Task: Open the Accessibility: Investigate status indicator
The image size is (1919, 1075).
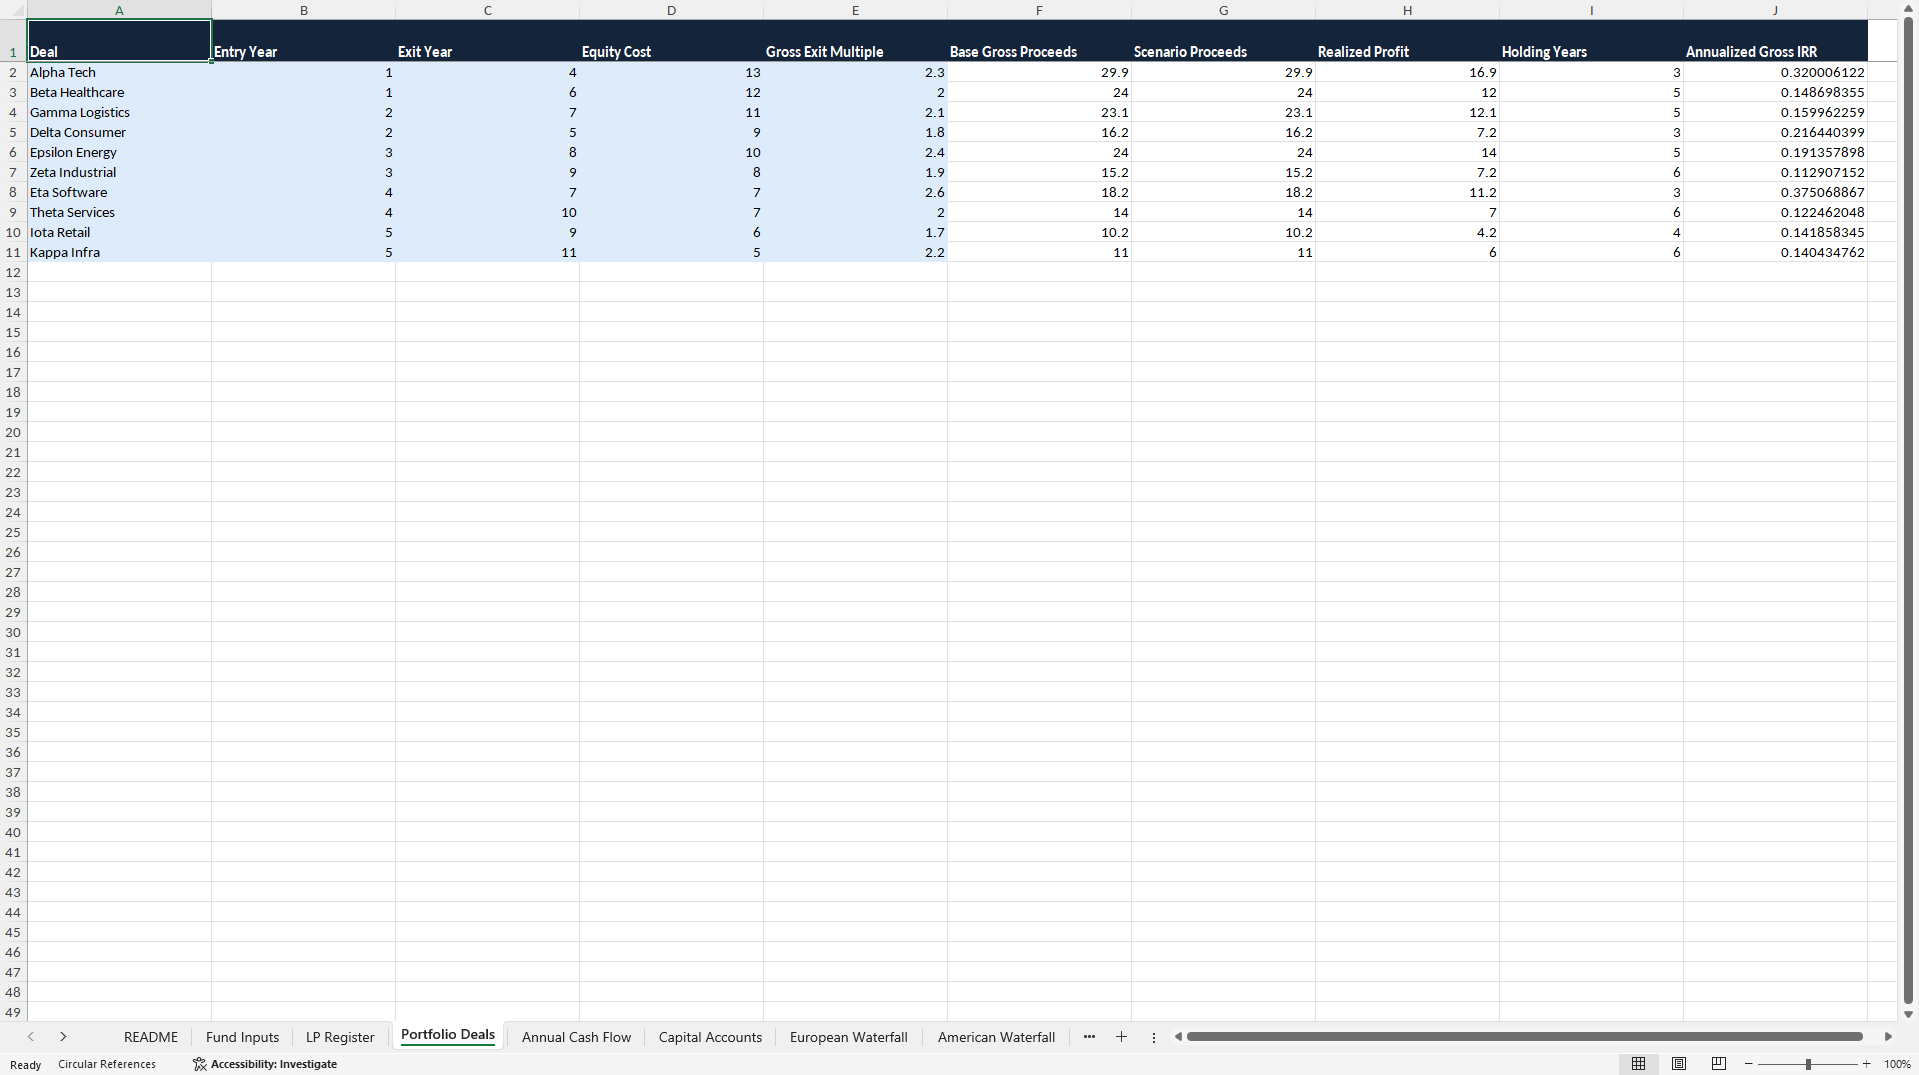Action: [x=265, y=1064]
